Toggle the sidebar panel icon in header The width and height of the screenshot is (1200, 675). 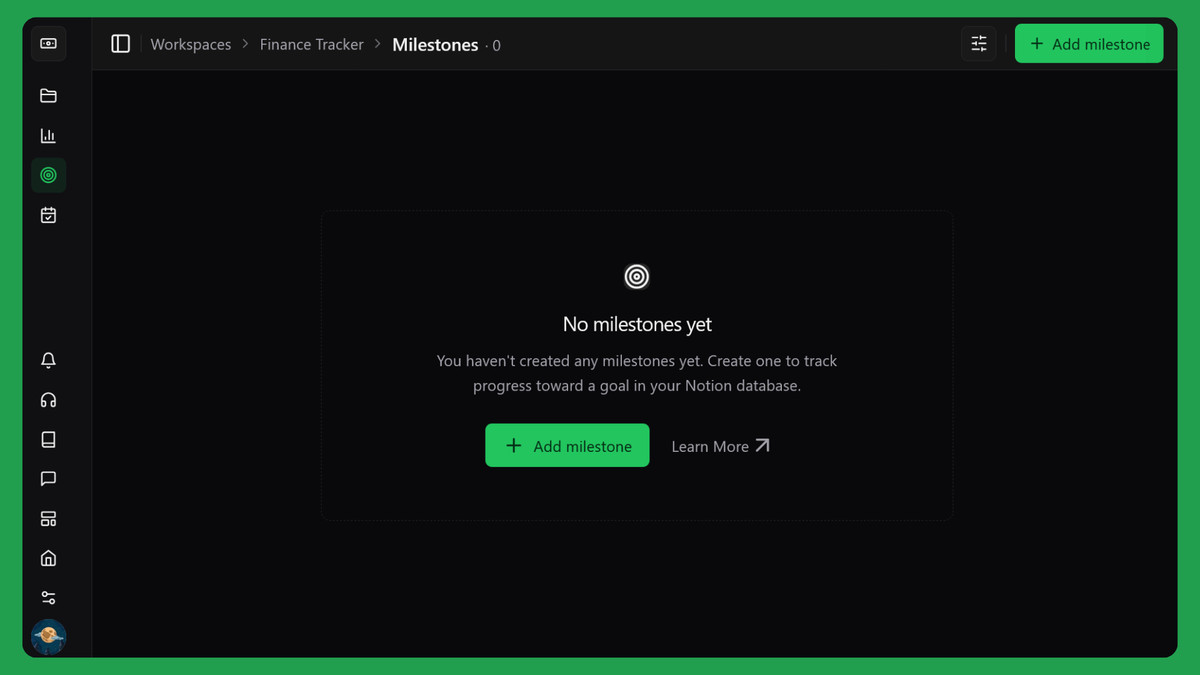click(120, 44)
